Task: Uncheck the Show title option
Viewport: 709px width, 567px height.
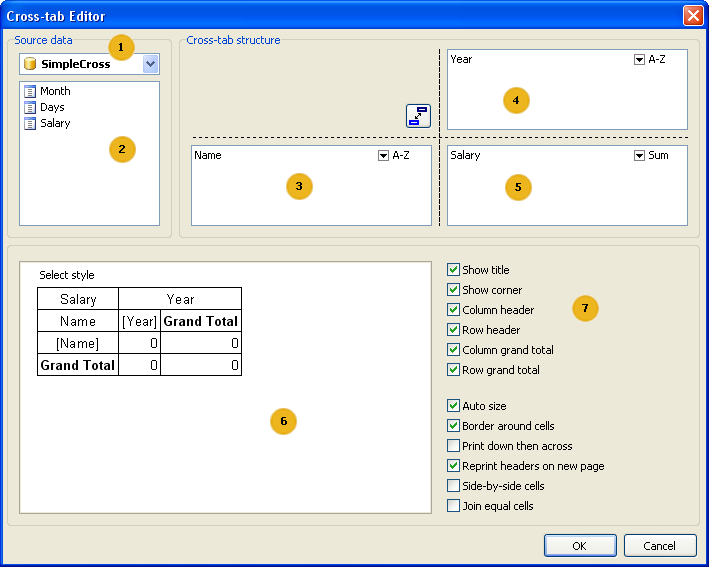Action: [x=454, y=270]
